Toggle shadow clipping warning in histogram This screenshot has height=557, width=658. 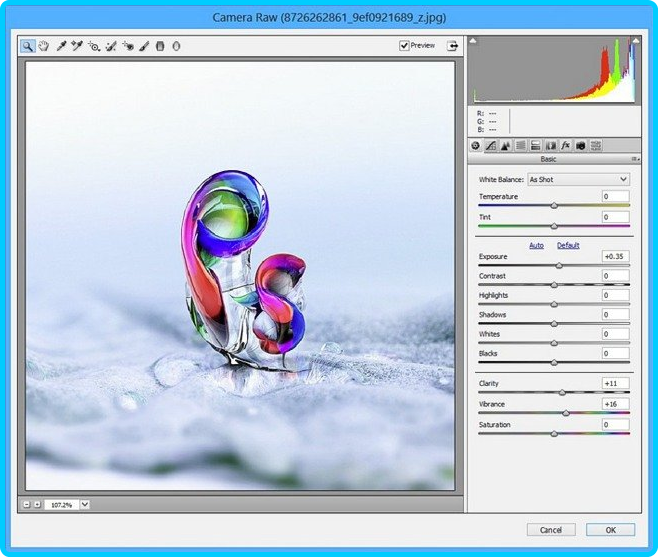(x=473, y=41)
